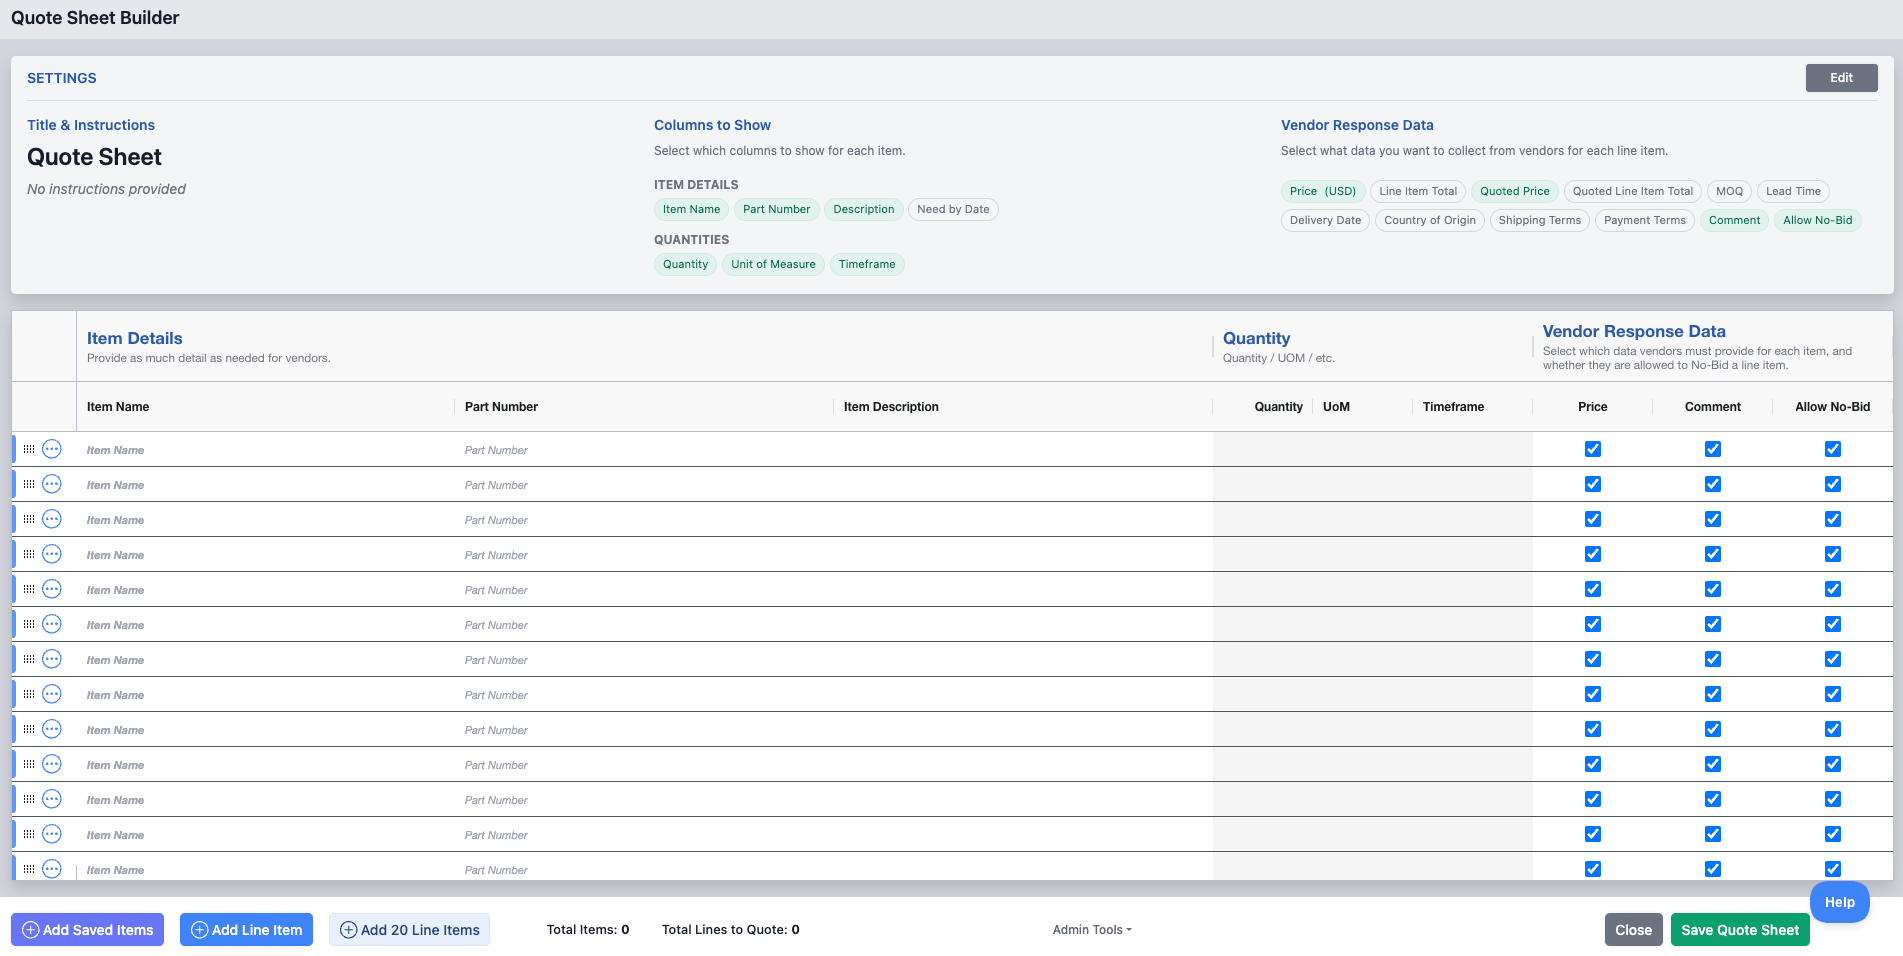Open the more options icon on the first row
The height and width of the screenshot is (956, 1903).
pos(52,449)
